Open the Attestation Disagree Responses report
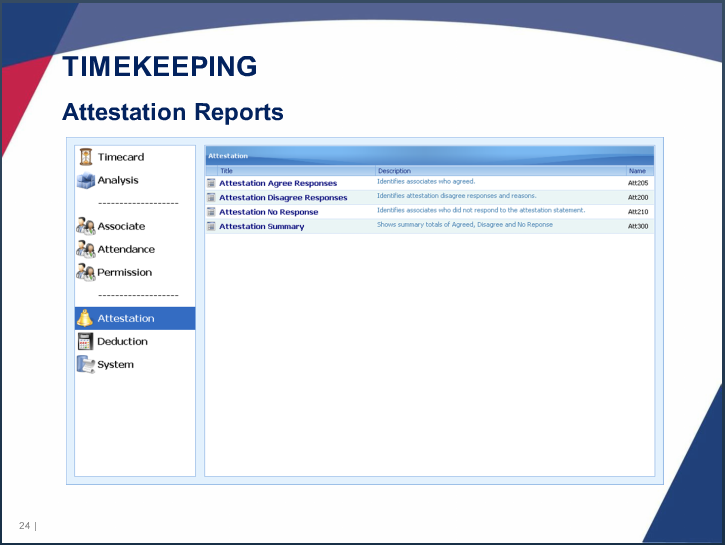 tap(283, 198)
